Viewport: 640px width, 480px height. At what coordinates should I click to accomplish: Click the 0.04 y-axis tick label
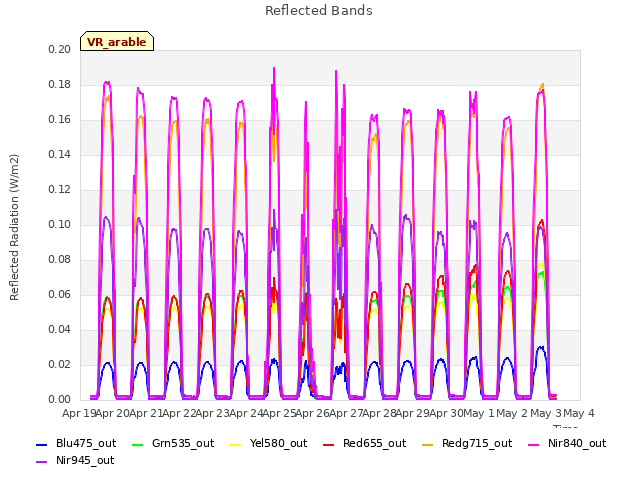[x=59, y=330]
